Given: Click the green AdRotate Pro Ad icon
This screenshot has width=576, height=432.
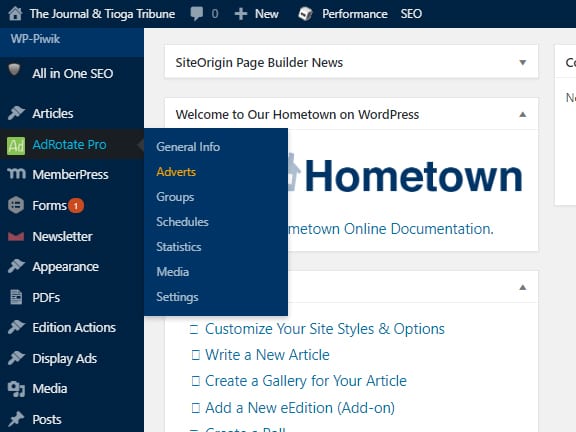Looking at the screenshot, I should coord(16,146).
